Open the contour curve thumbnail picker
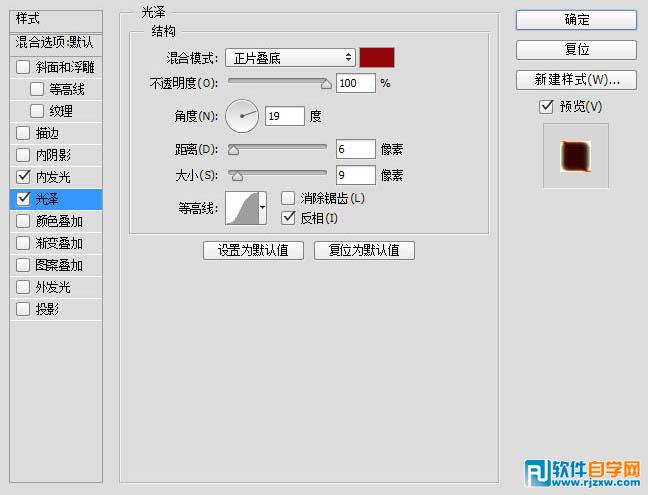 click(242, 208)
